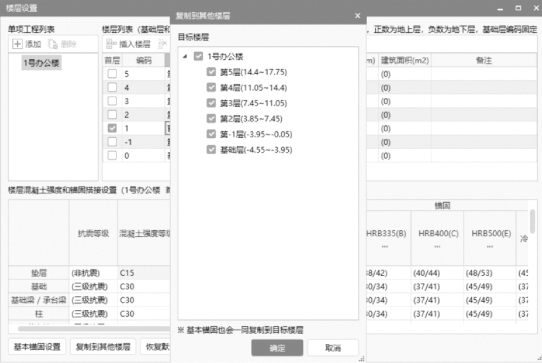Check the 首层 box for floor 3
Image resolution: width=542 pixels, height=363 pixels.
(112, 101)
